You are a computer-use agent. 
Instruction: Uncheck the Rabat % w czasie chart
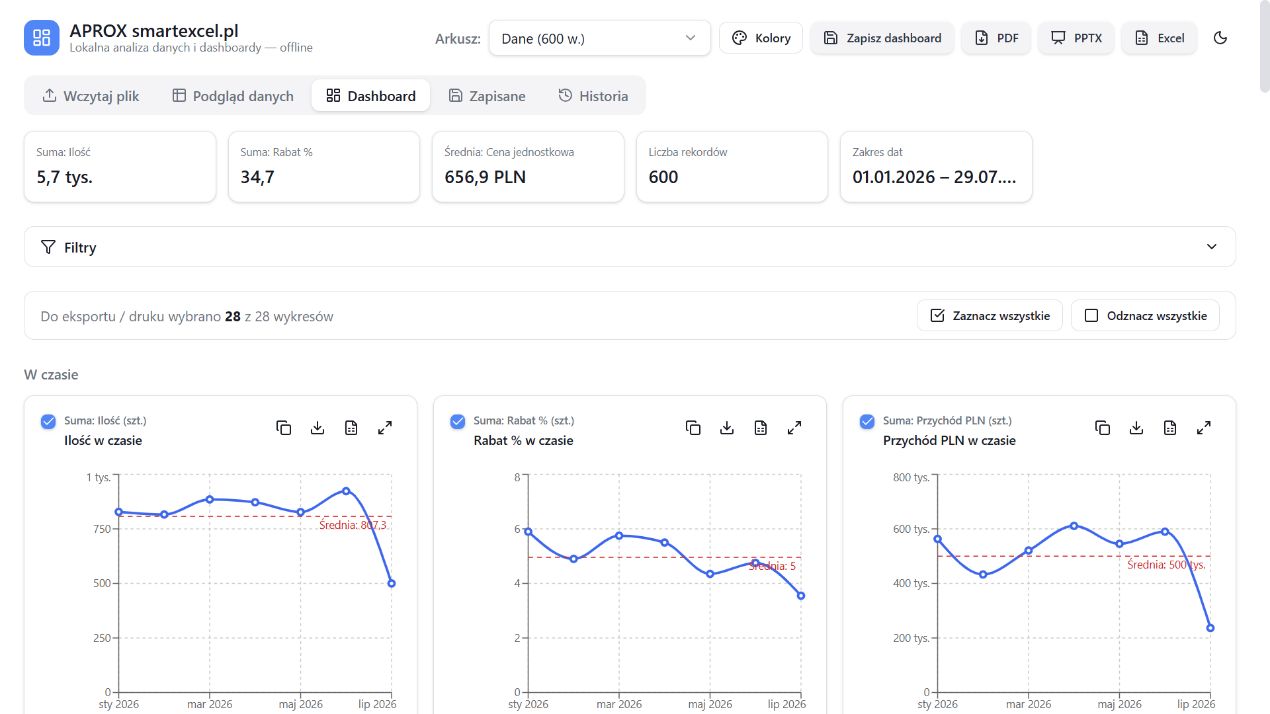click(x=458, y=422)
